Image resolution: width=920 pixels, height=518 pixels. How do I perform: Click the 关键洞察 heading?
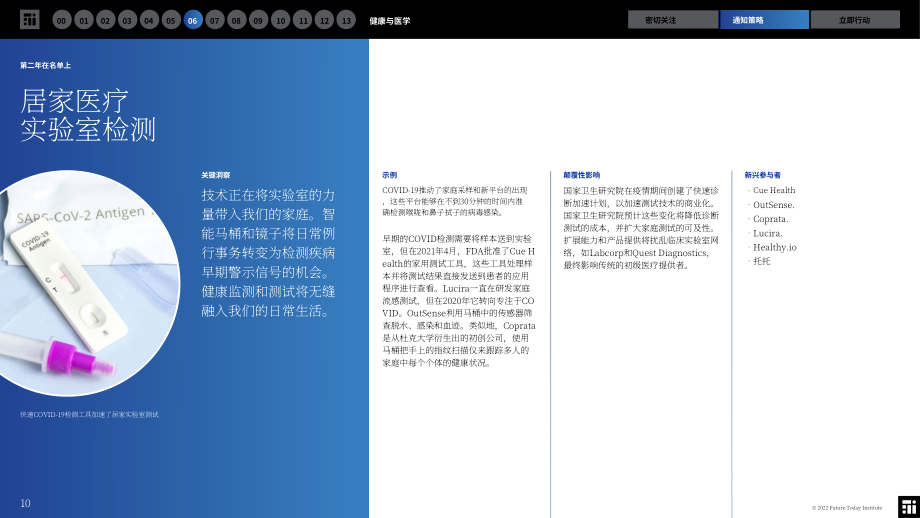216,175
